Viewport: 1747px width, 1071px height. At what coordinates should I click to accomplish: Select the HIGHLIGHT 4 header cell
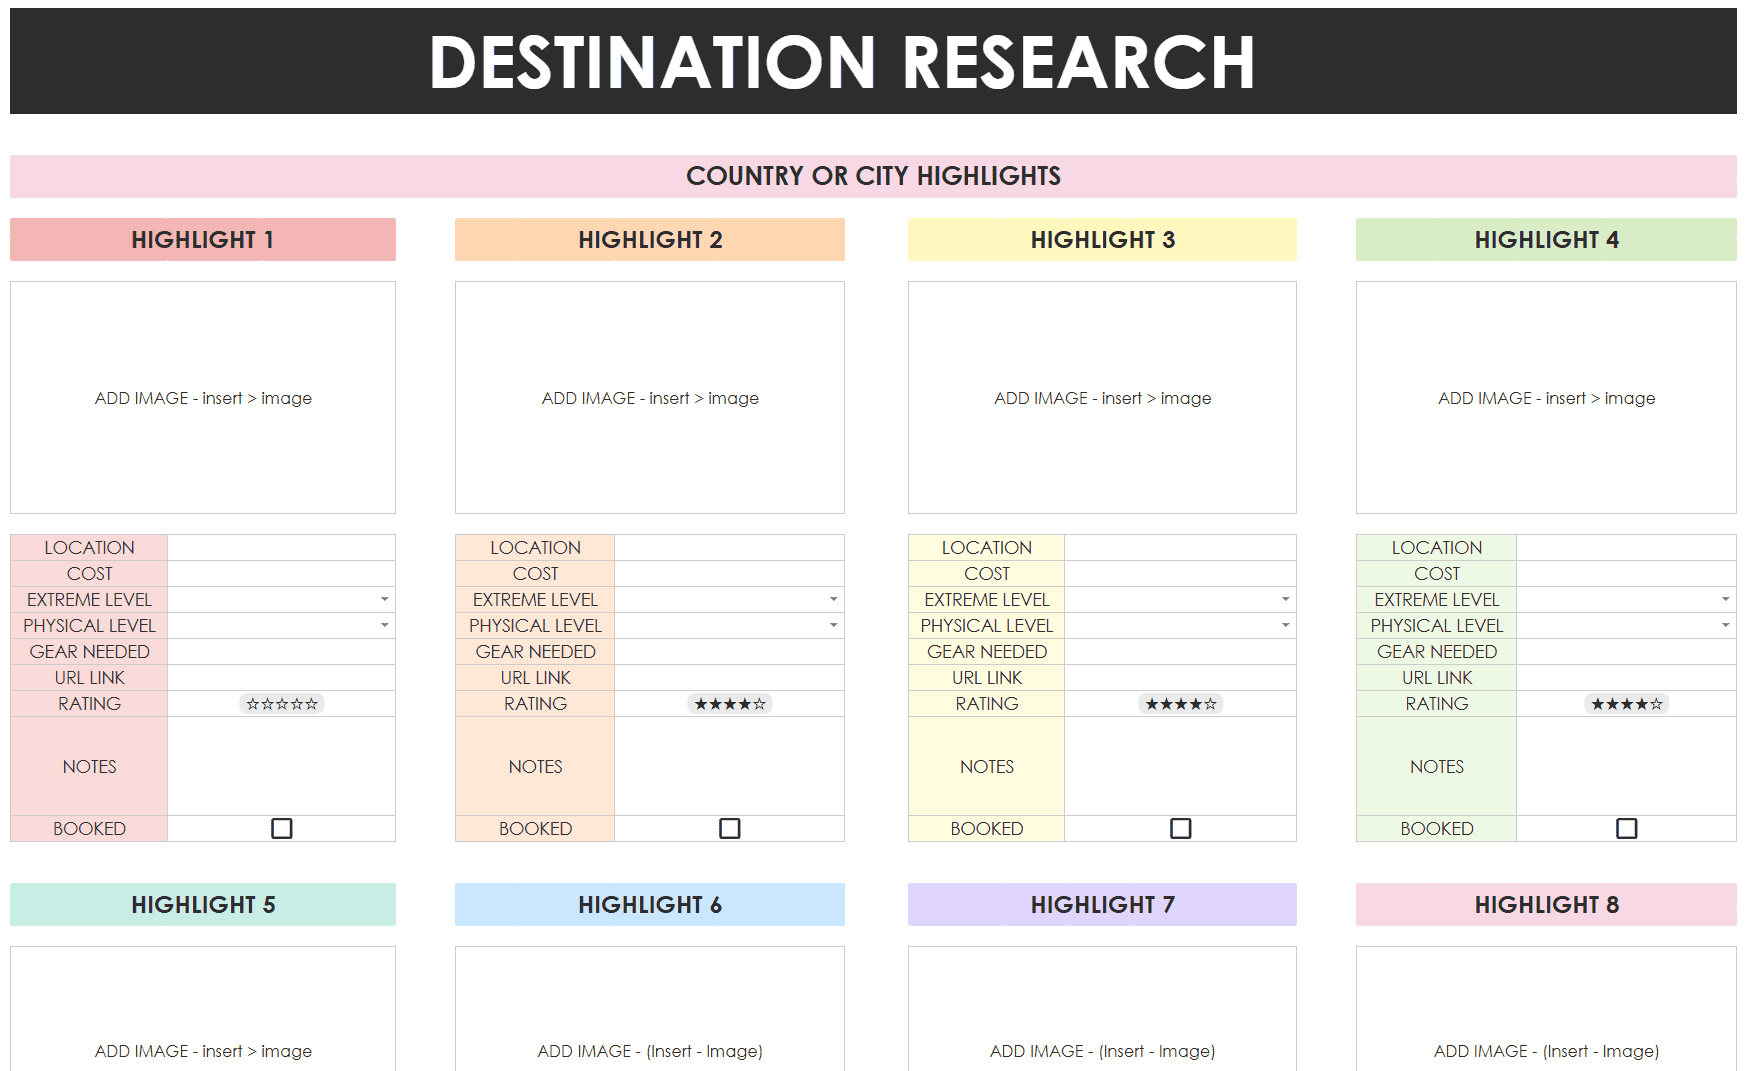click(x=1546, y=240)
